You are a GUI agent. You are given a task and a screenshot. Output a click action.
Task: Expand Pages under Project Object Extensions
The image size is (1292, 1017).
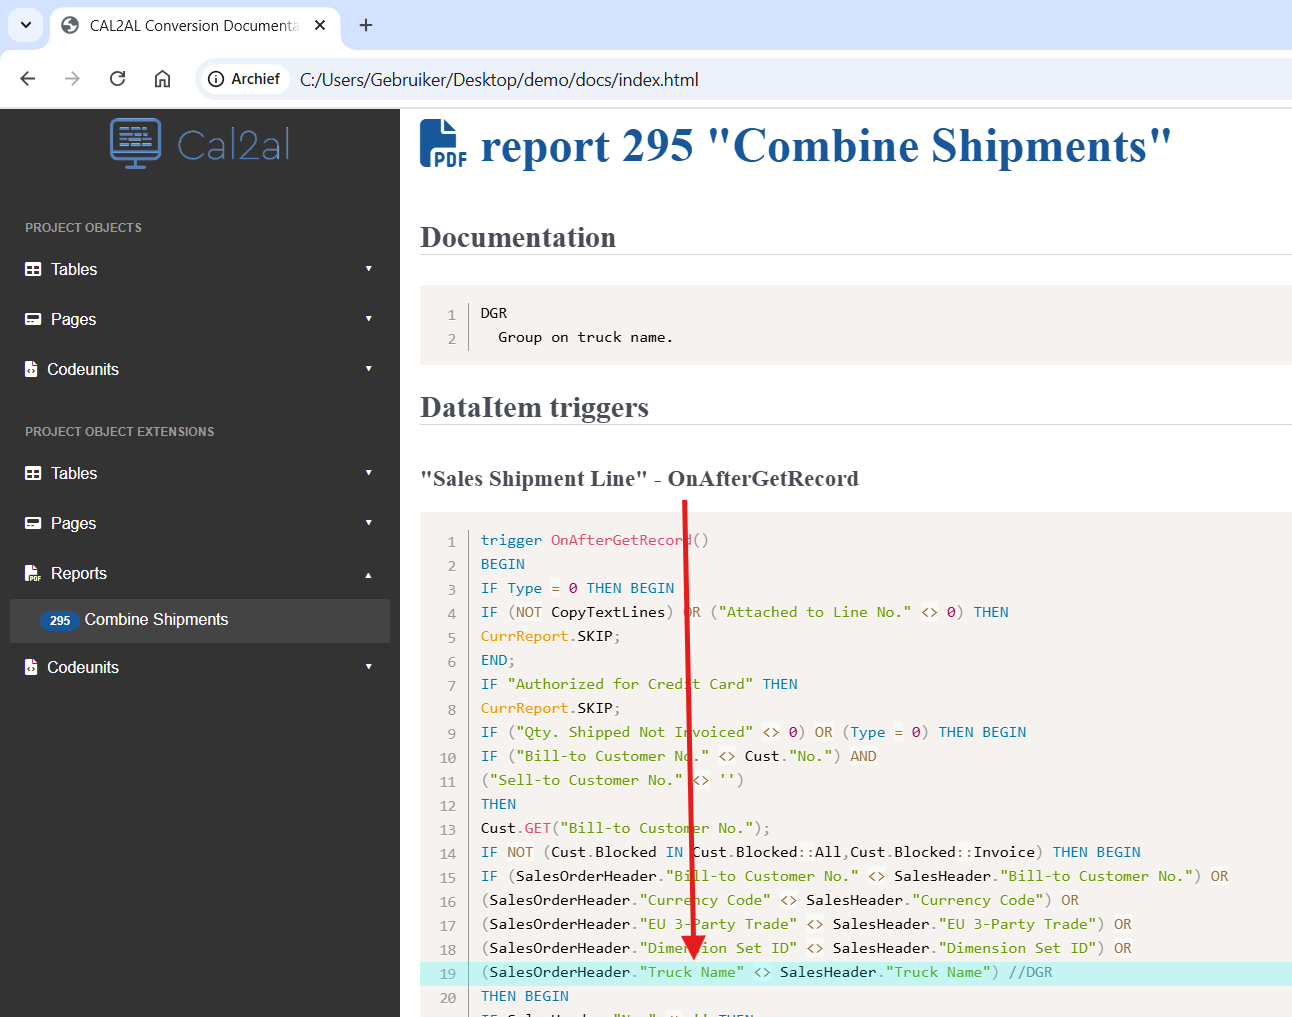[368, 523]
